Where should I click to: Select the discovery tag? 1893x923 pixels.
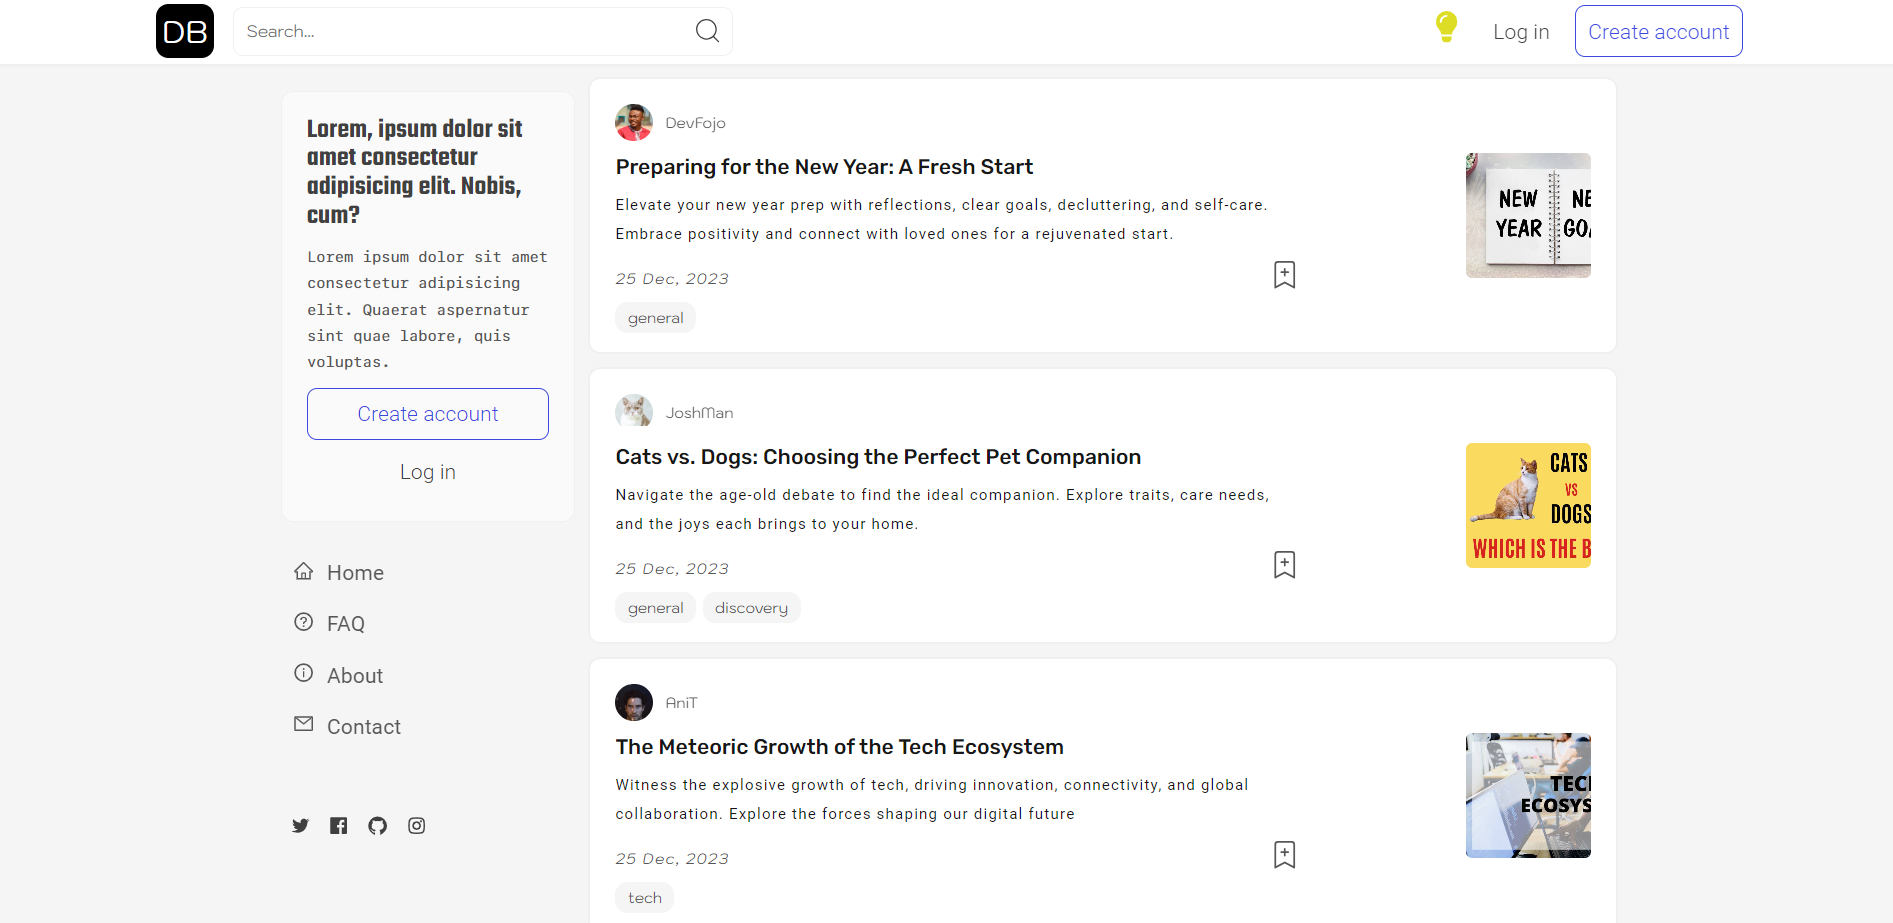[x=751, y=608]
